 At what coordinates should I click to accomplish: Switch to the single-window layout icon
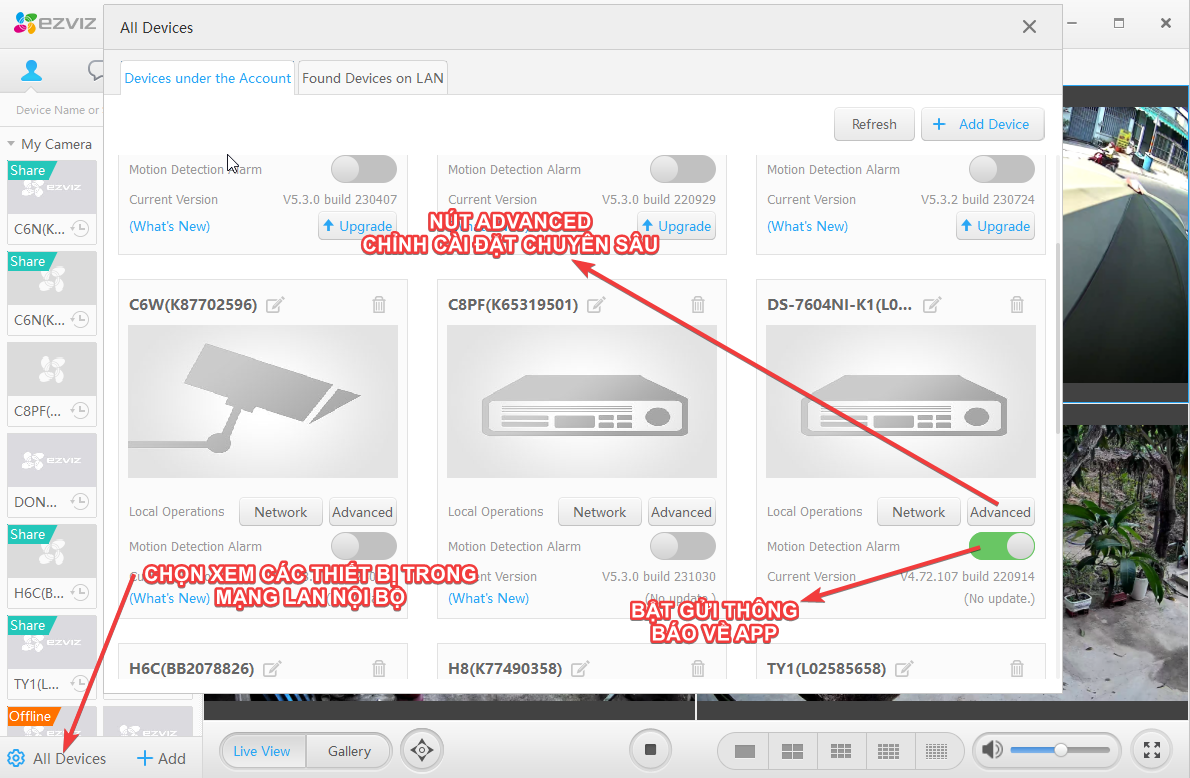(x=744, y=751)
